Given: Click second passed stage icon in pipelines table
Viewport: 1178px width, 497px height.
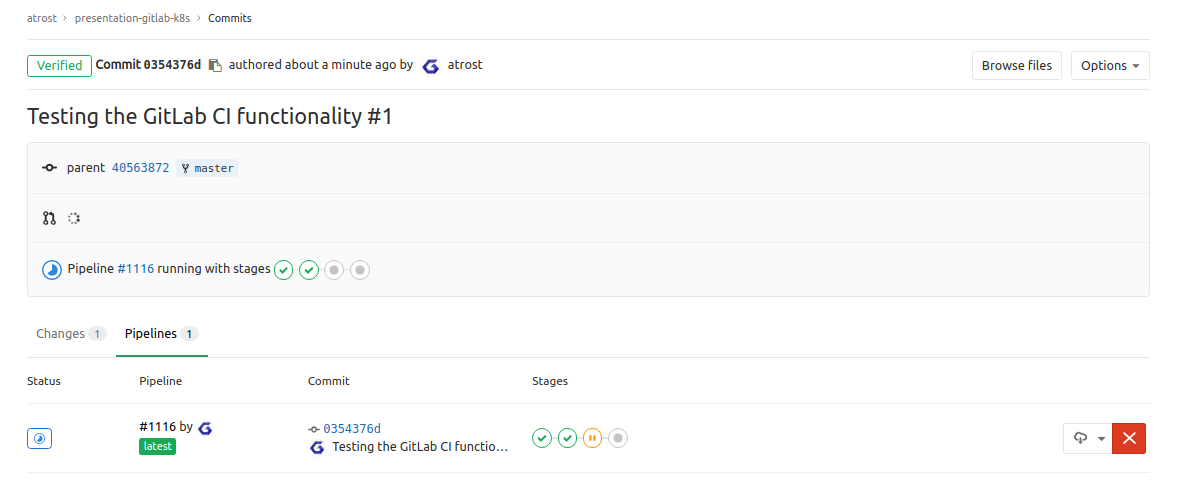Looking at the screenshot, I should click(x=568, y=438).
